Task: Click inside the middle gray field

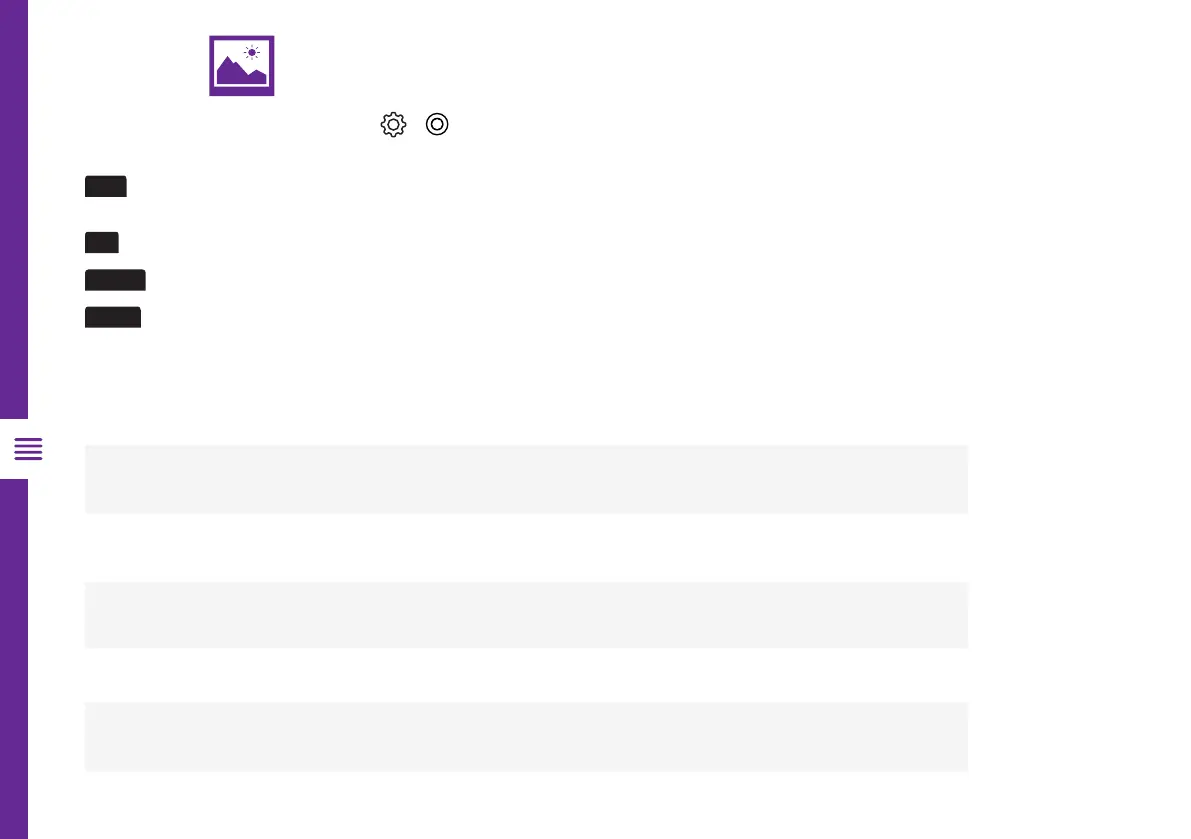Action: (x=526, y=615)
